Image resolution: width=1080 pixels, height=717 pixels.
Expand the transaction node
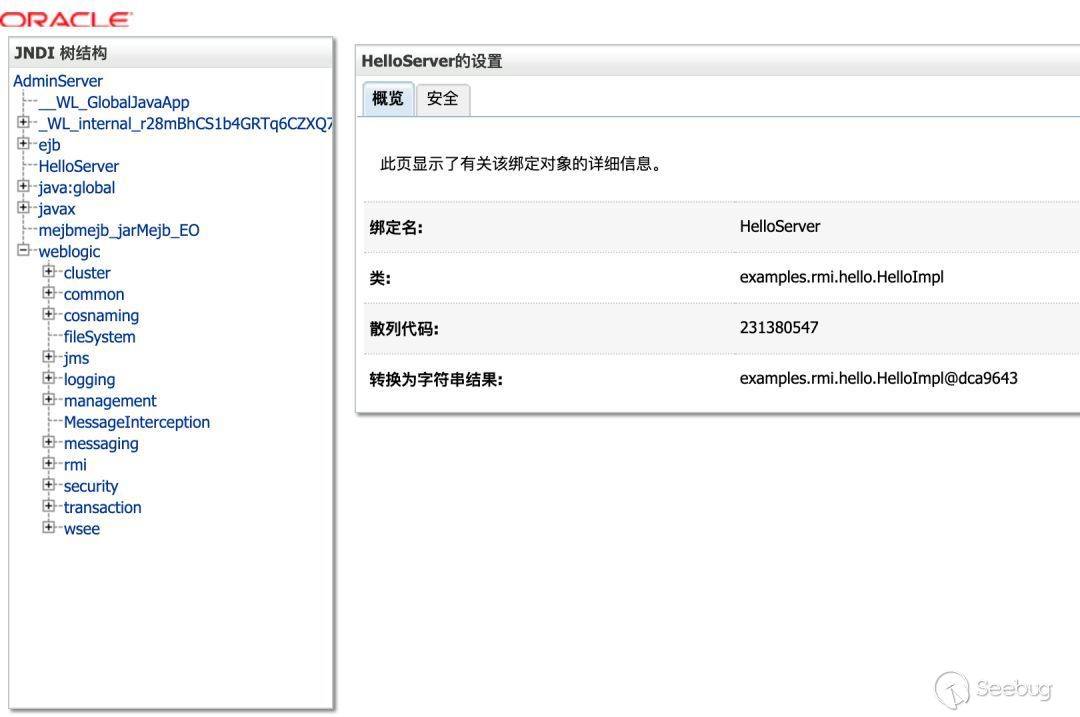[49, 506]
